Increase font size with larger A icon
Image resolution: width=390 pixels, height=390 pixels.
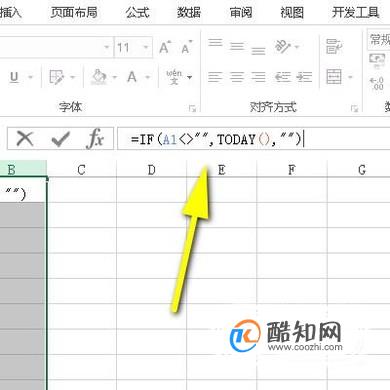tap(165, 48)
